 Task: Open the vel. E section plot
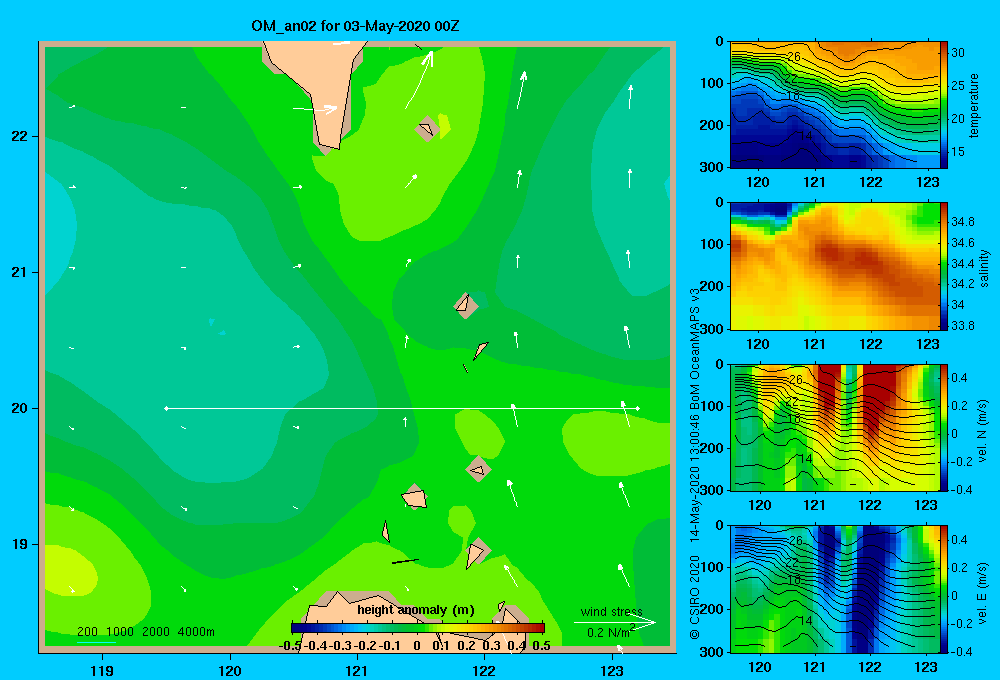tap(835, 589)
